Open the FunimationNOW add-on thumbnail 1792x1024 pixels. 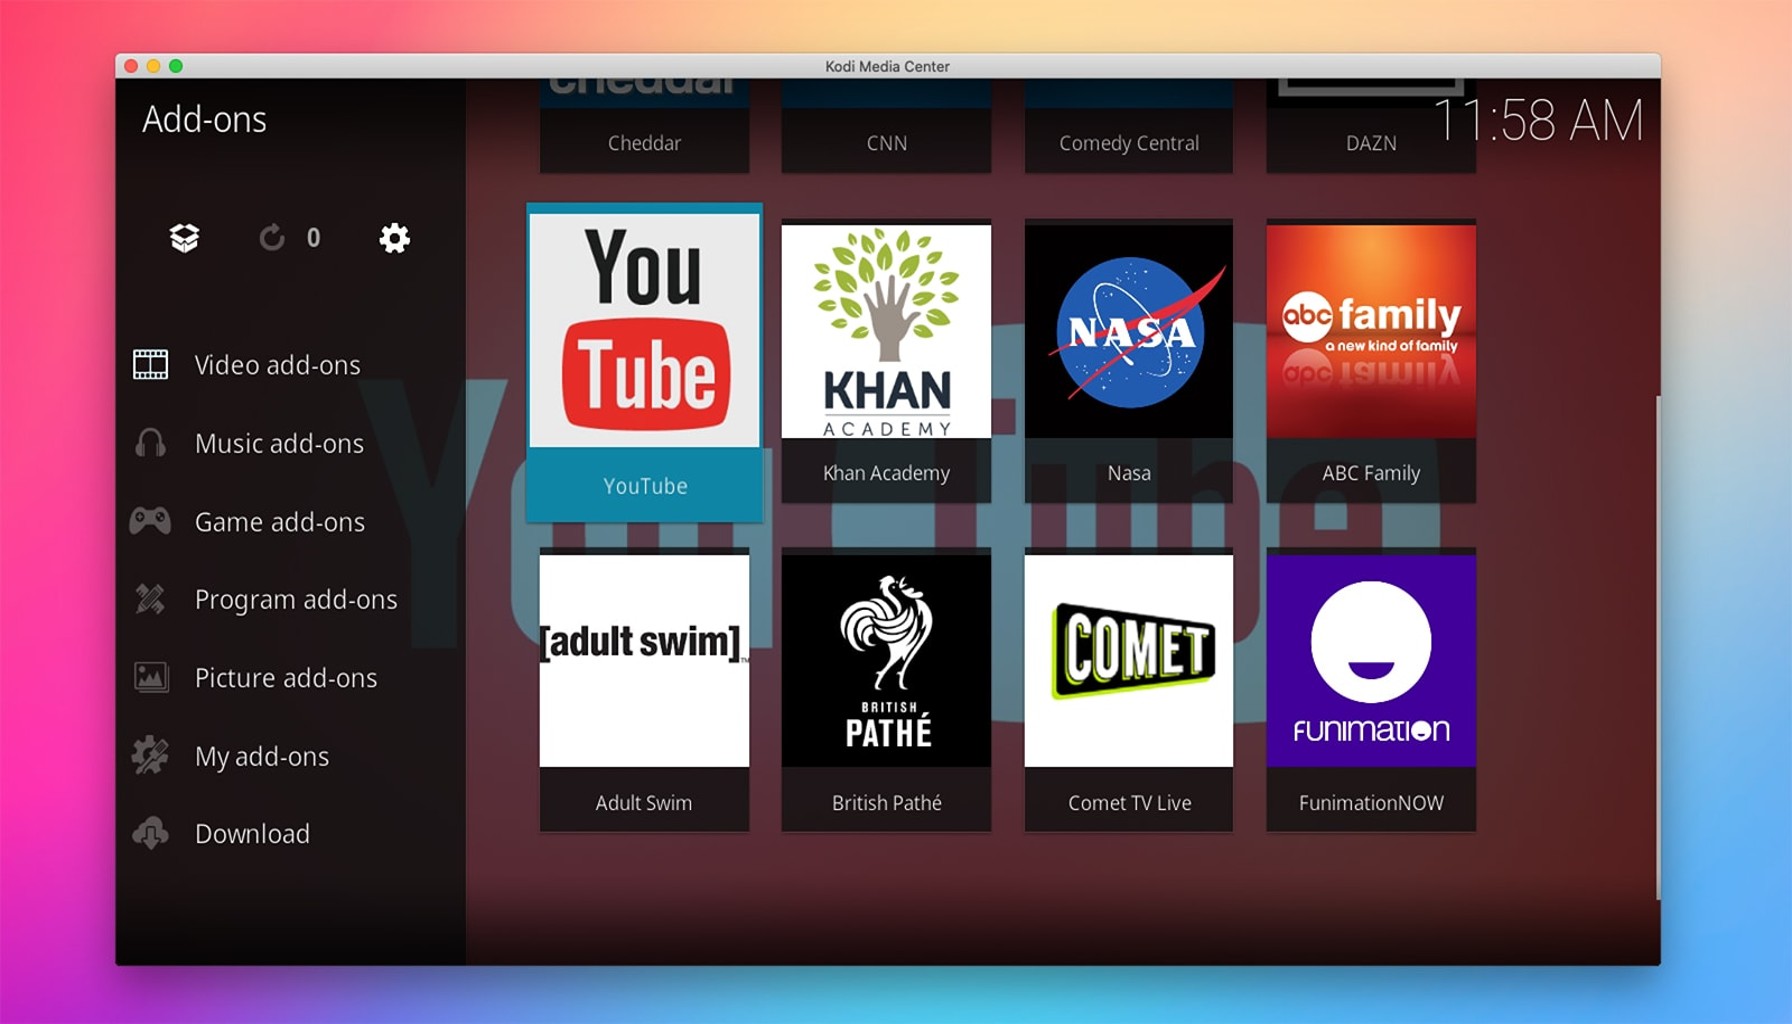[1371, 661]
